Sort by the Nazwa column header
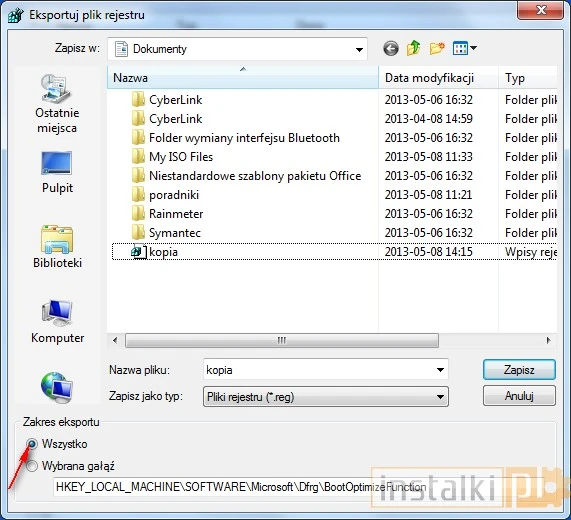Image resolution: width=571 pixels, height=520 pixels. [x=243, y=78]
